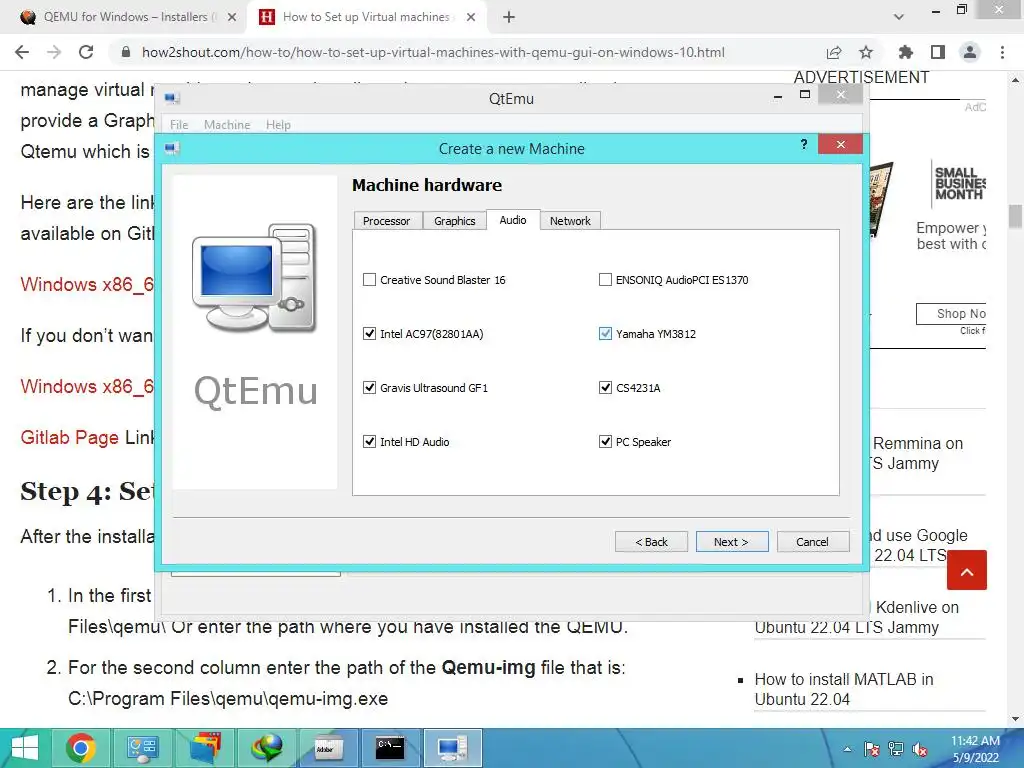Open Command Prompt taskbar icon
This screenshot has width=1024, height=768.
[x=390, y=748]
